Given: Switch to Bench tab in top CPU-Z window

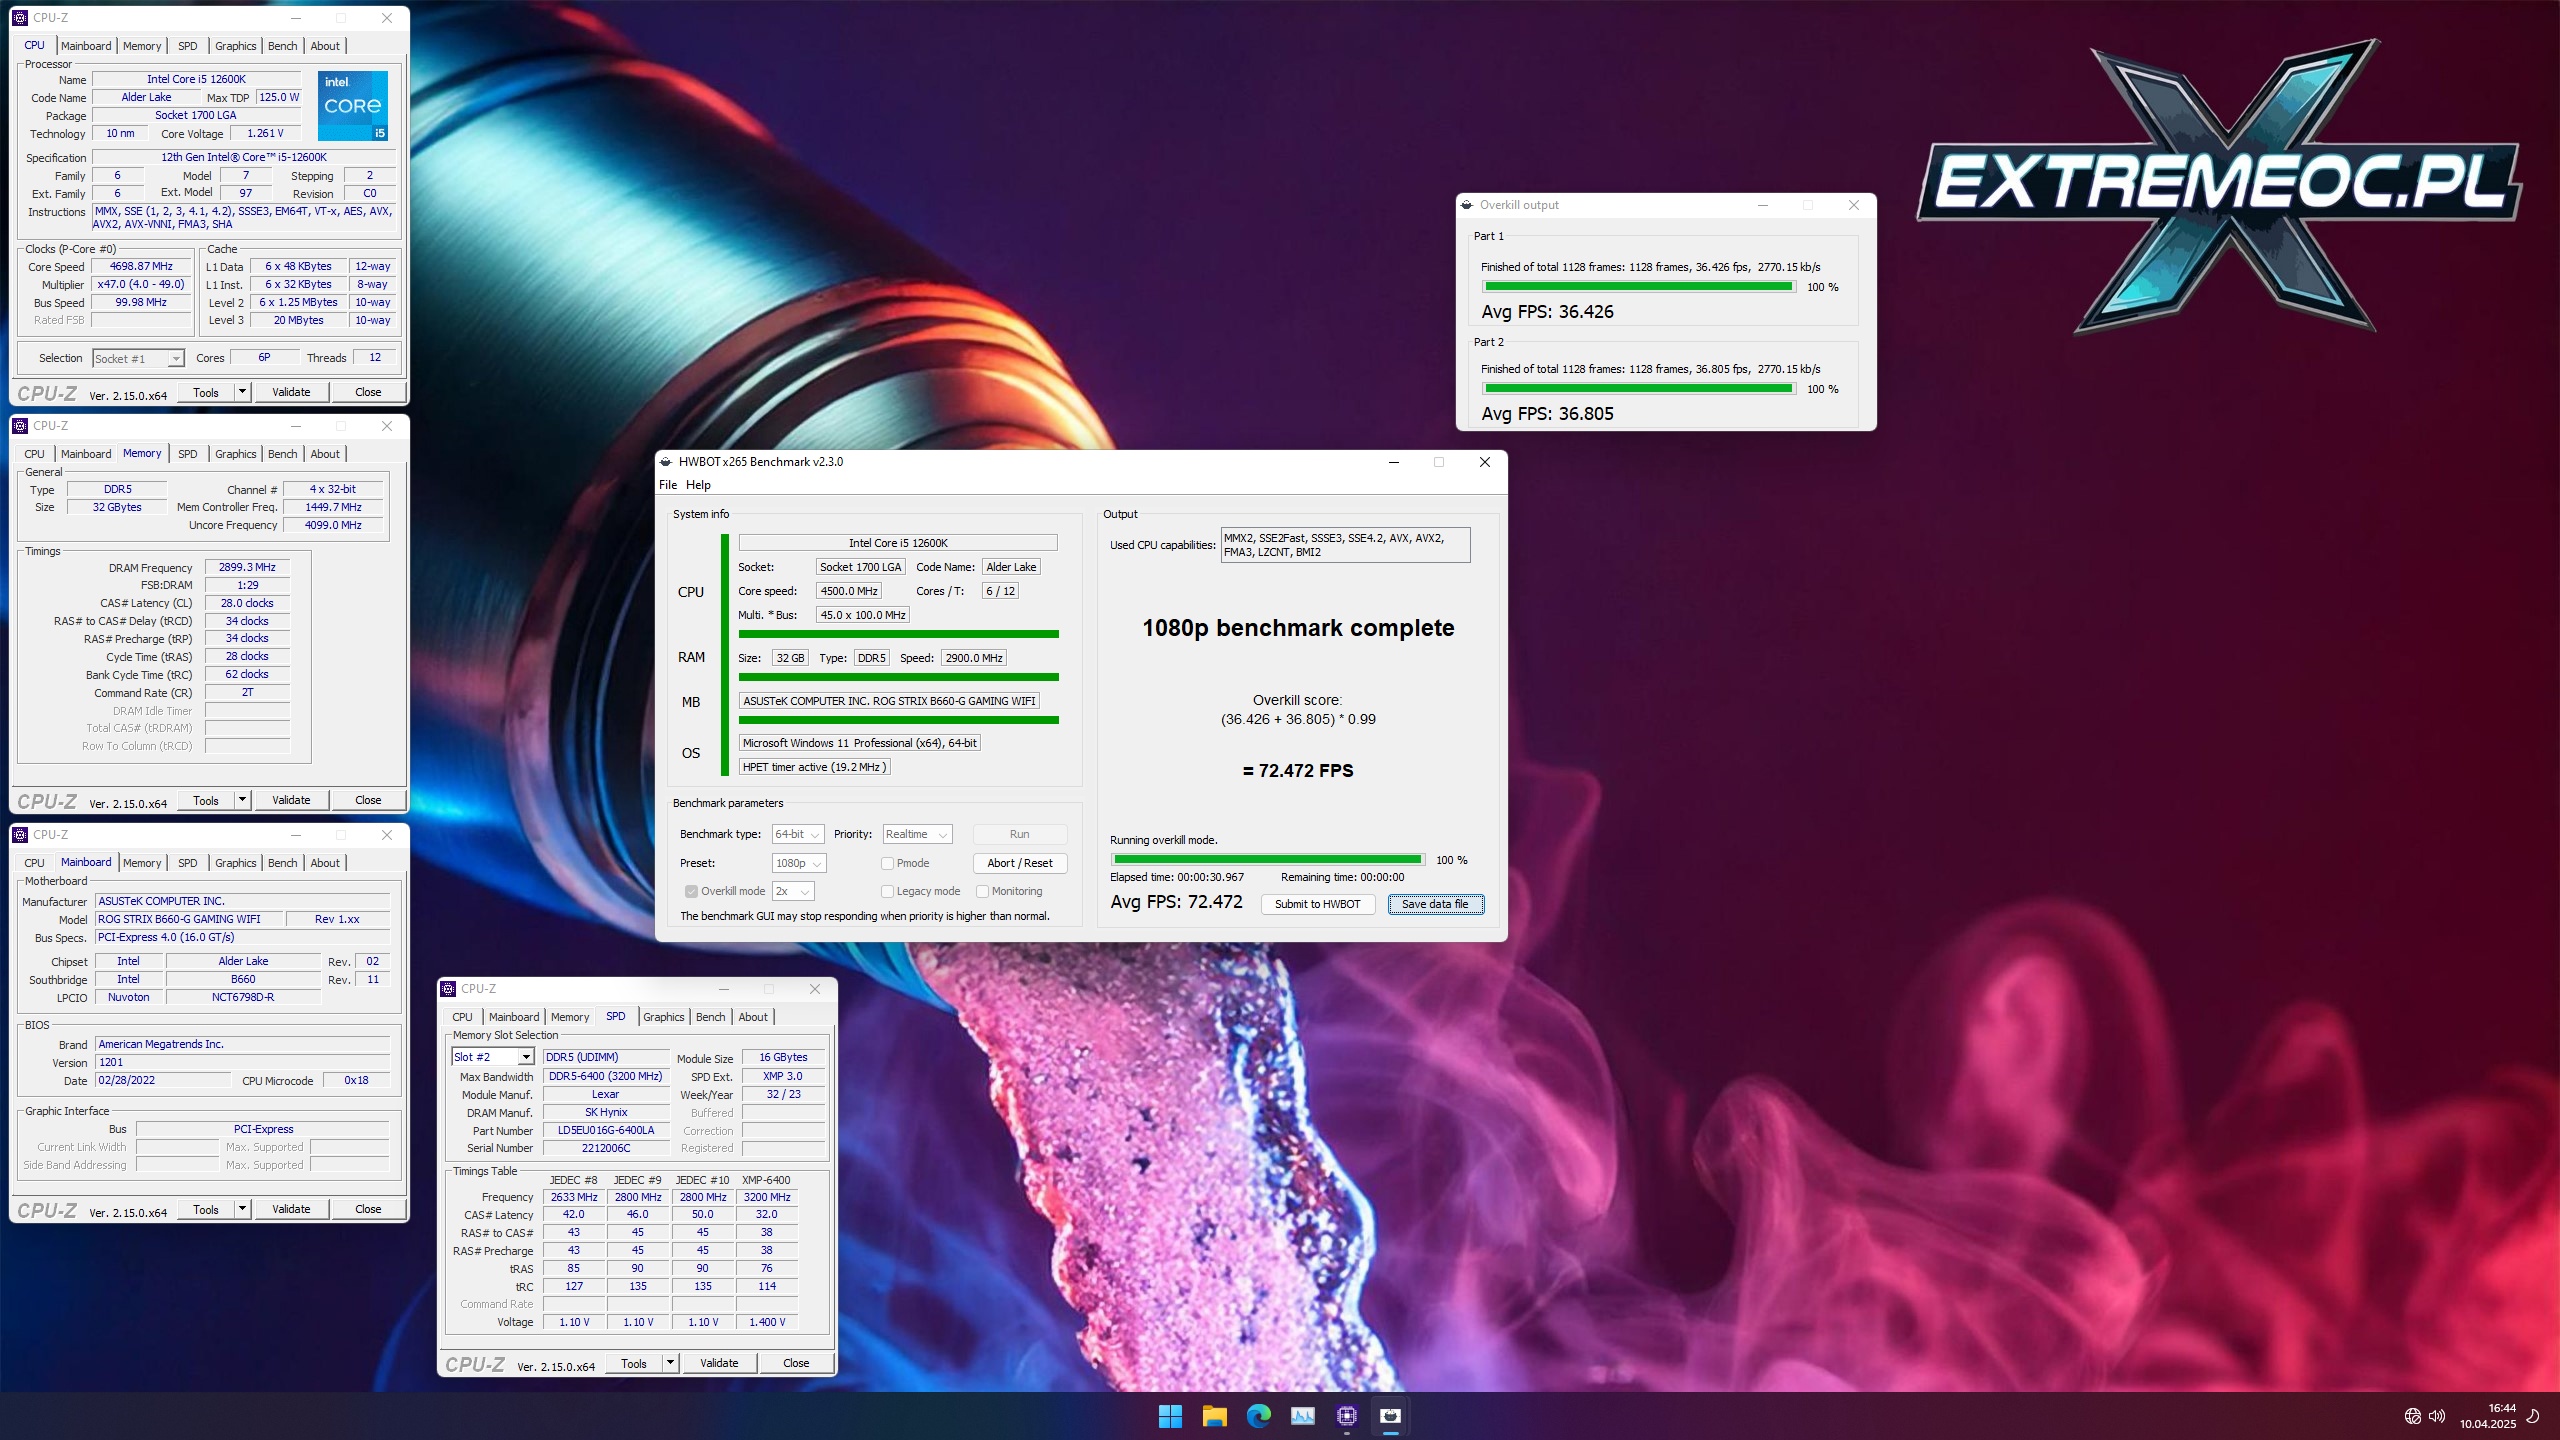Looking at the screenshot, I should [283, 46].
